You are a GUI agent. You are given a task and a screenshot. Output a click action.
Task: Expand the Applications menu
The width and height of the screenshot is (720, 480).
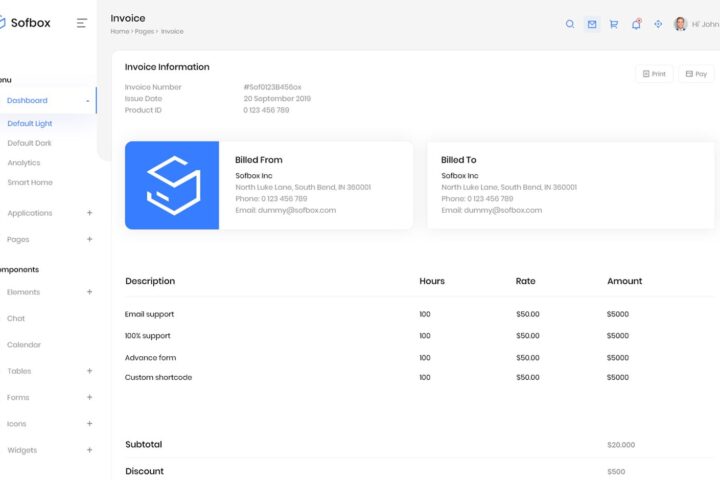89,213
